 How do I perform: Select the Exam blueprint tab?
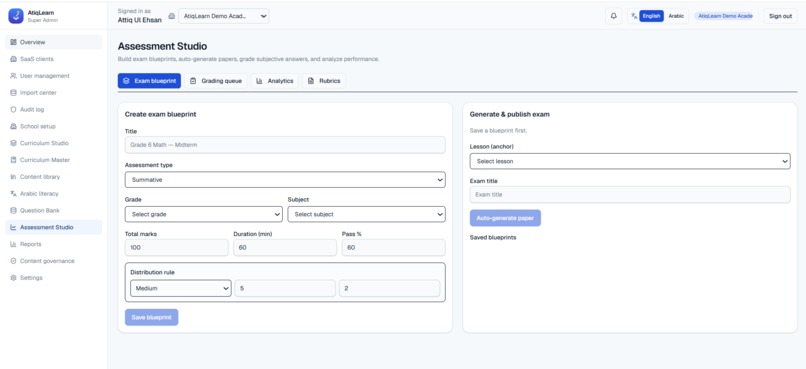tap(149, 81)
